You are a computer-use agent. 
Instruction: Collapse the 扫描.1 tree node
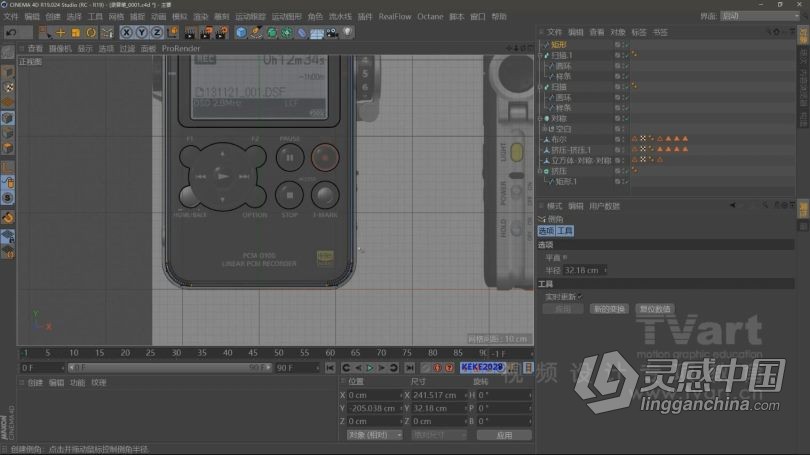pos(540,55)
